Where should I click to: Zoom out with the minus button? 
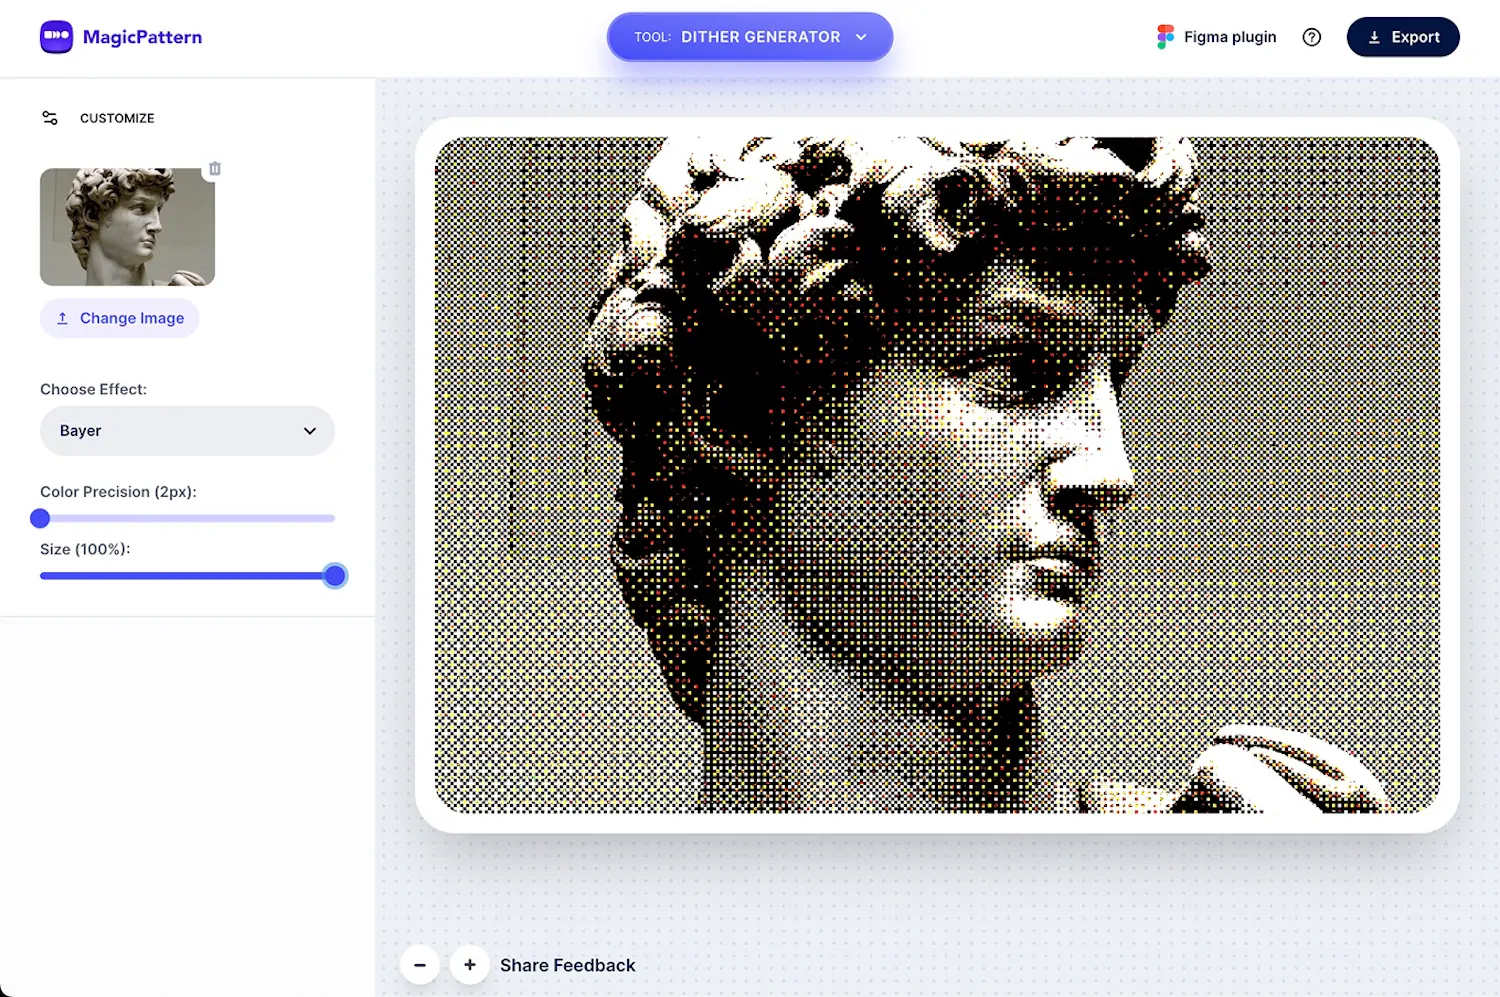(x=420, y=965)
